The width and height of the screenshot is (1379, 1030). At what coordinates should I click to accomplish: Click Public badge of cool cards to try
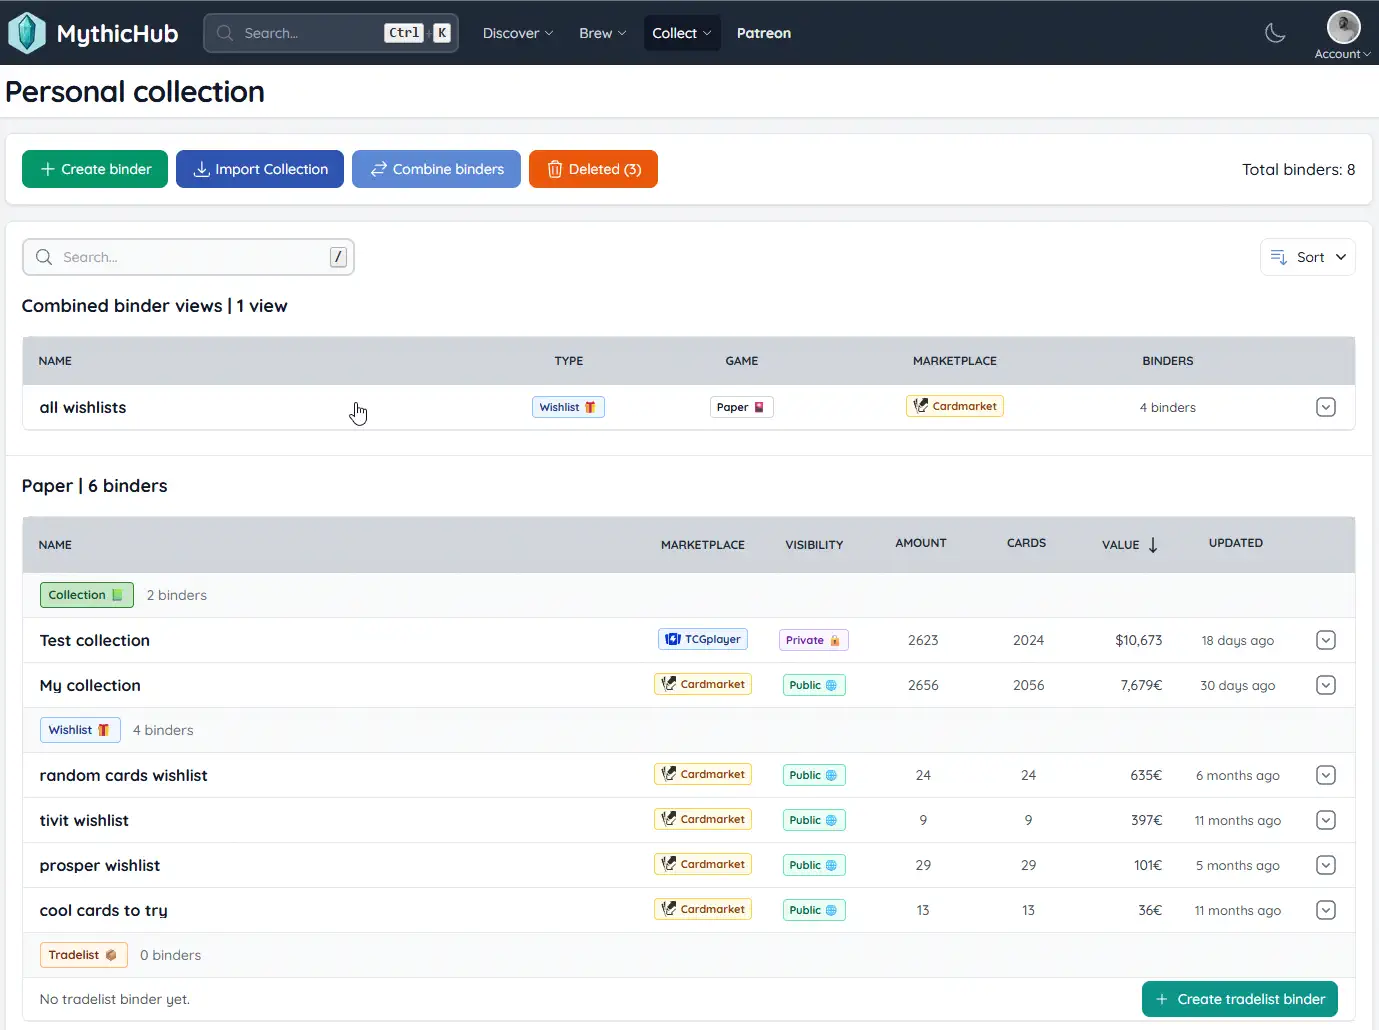pyautogui.click(x=814, y=910)
